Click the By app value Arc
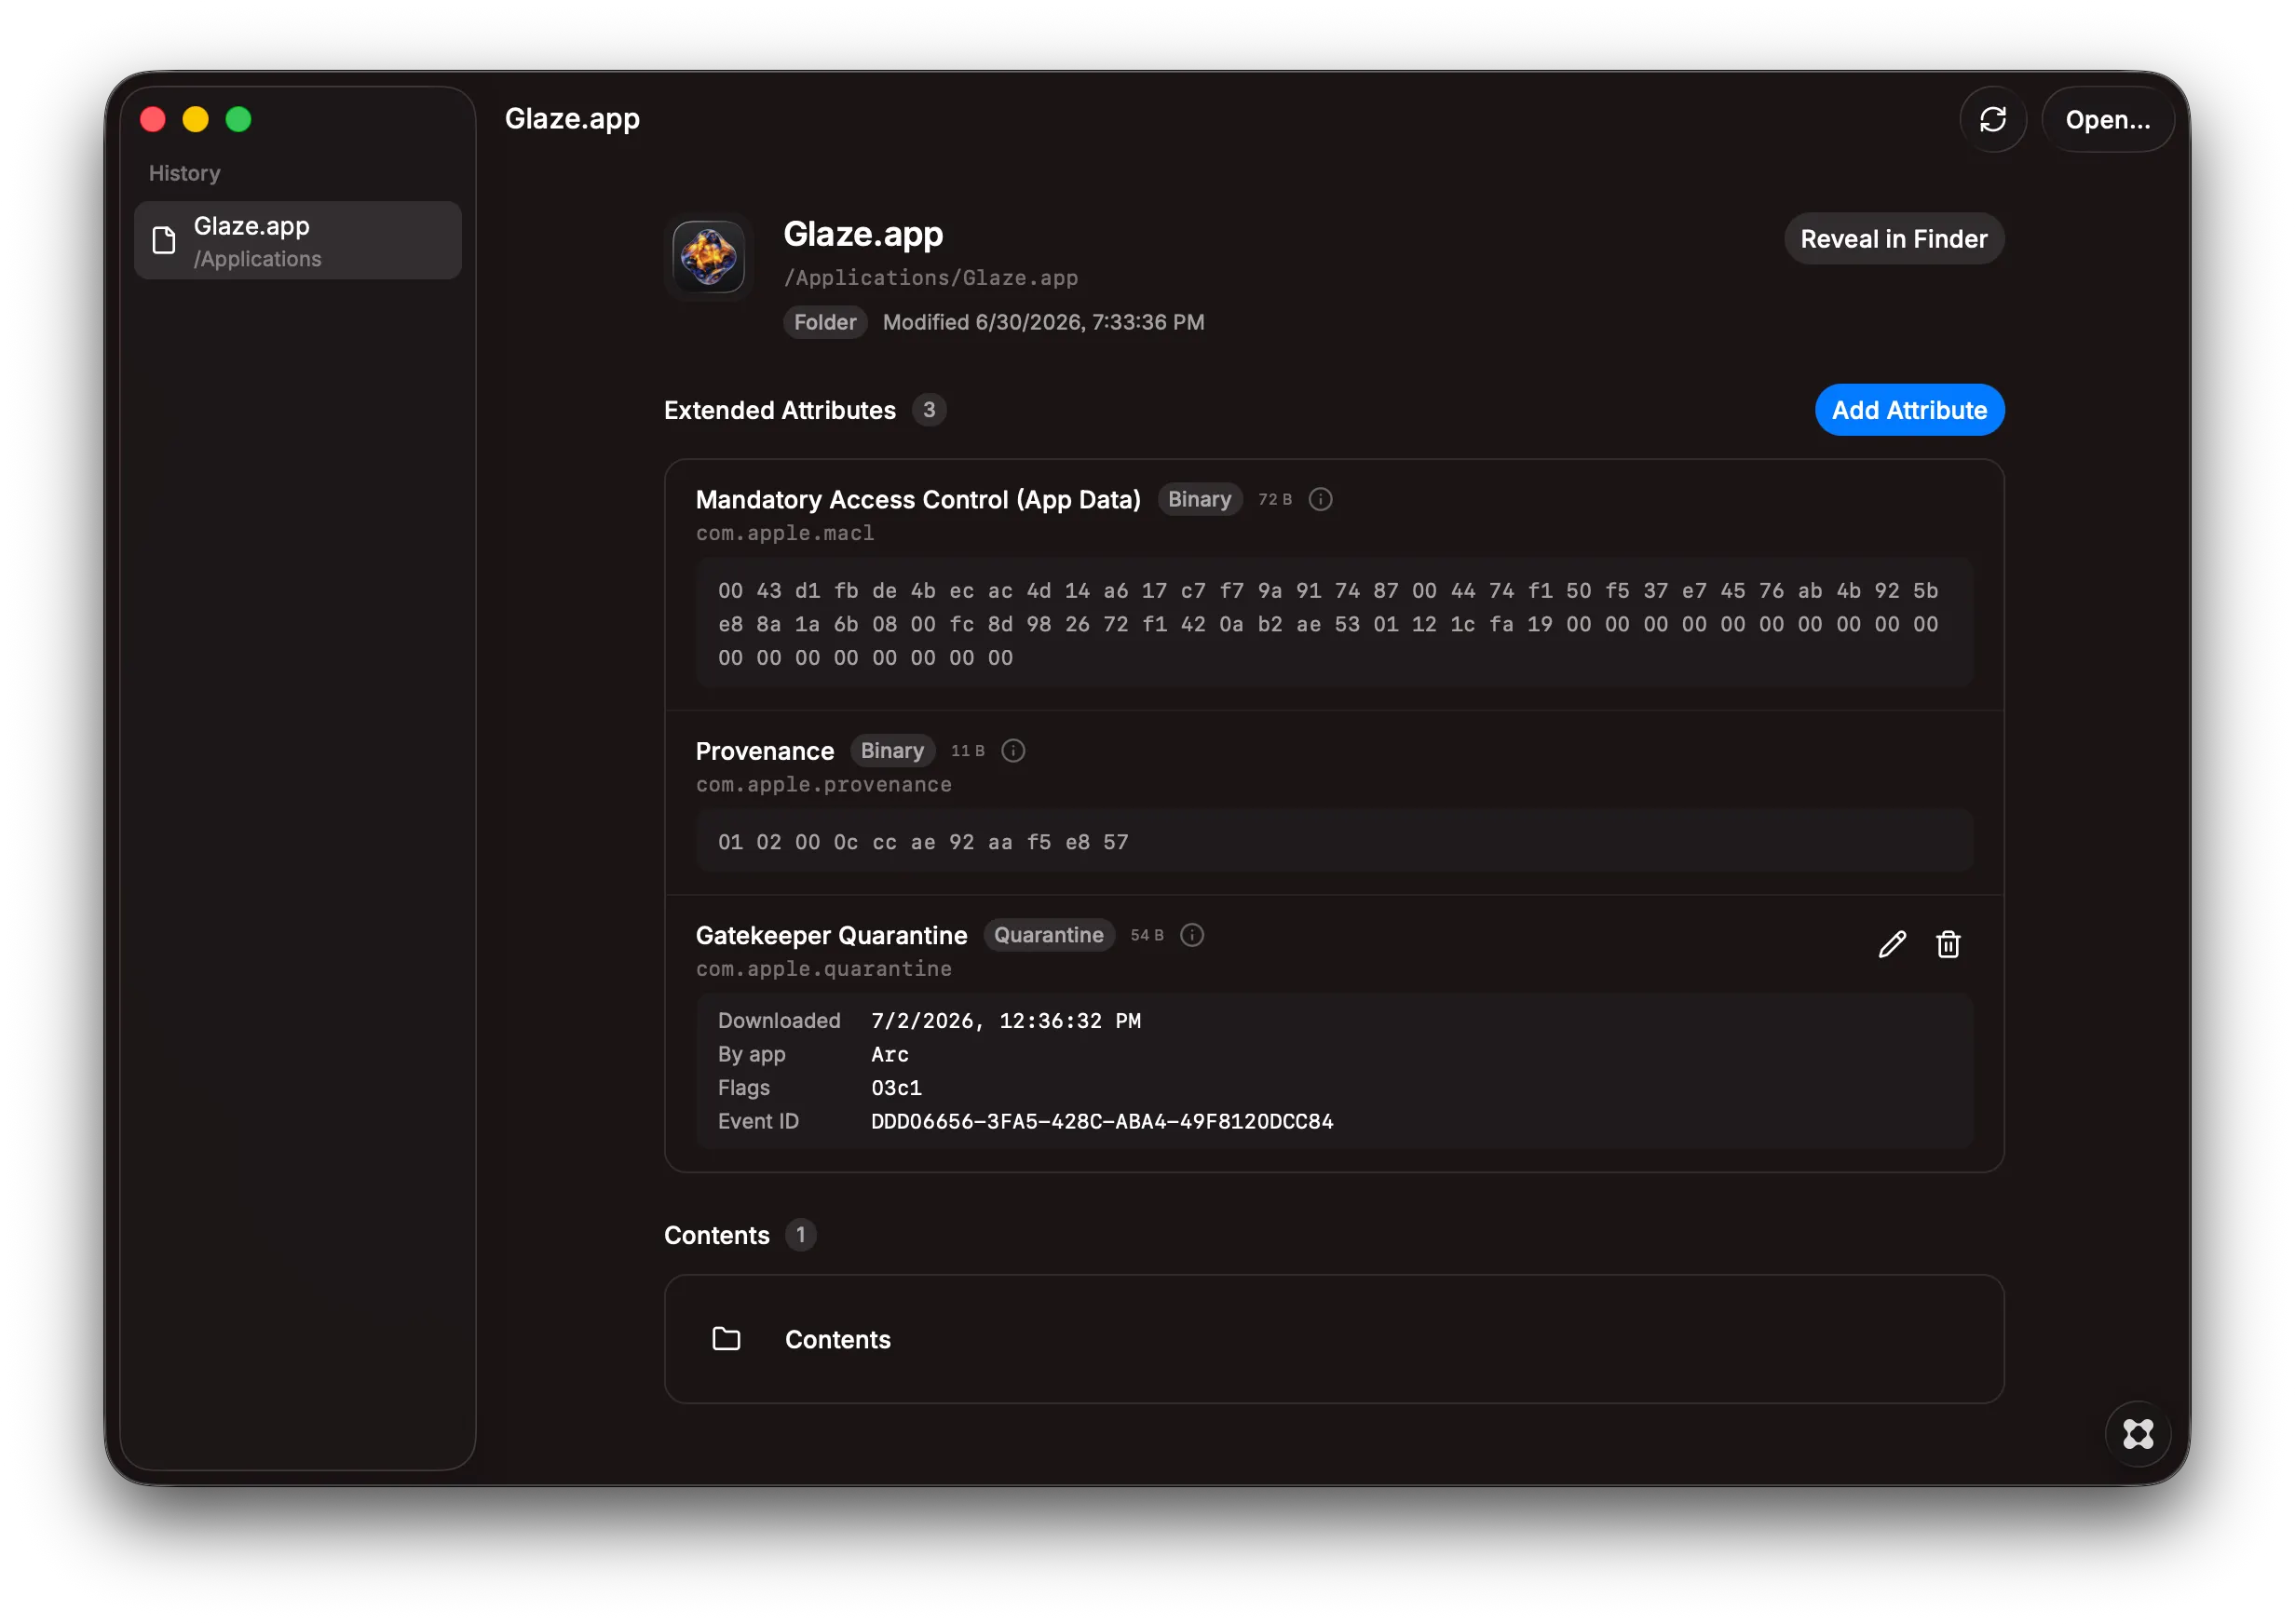The height and width of the screenshot is (1624, 2295). (x=889, y=1054)
